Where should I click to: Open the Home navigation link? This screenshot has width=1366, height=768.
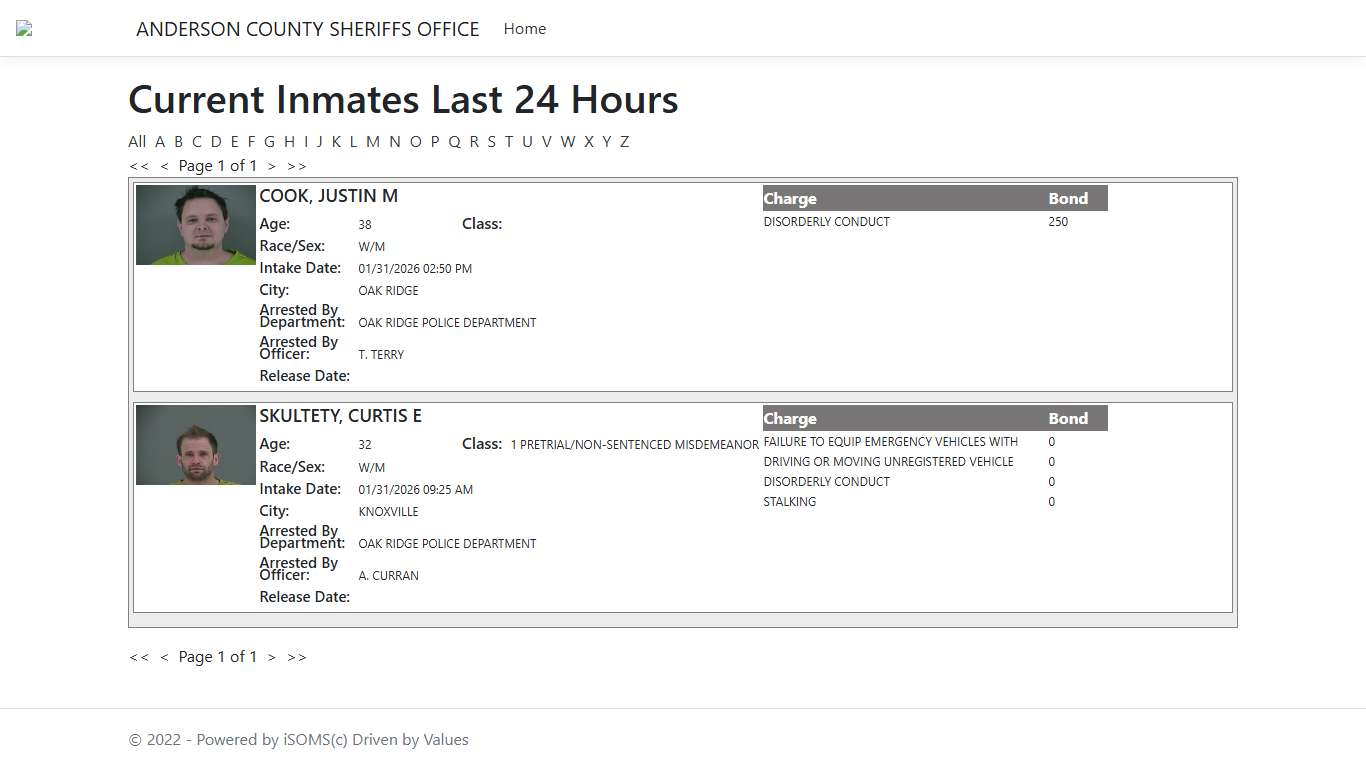(x=524, y=29)
